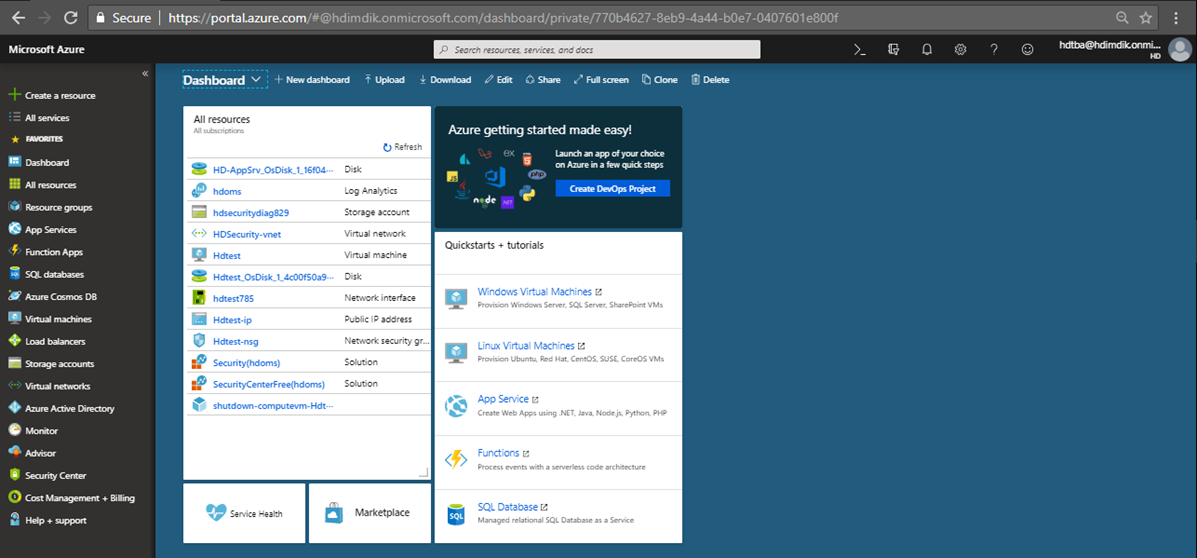Refresh the All resources tile

click(402, 147)
